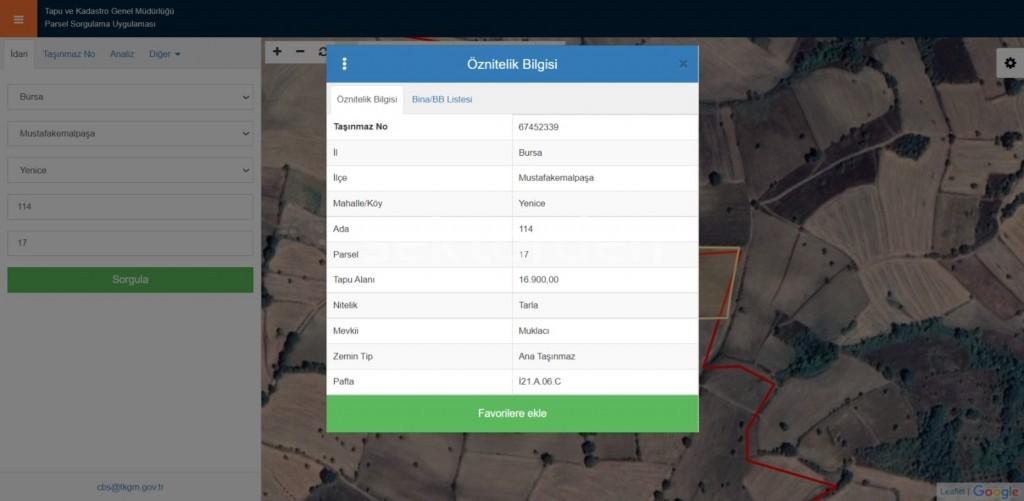Click the highlighted yellow parcel on map
Image resolution: width=1024 pixels, height=501 pixels.
tap(717, 283)
